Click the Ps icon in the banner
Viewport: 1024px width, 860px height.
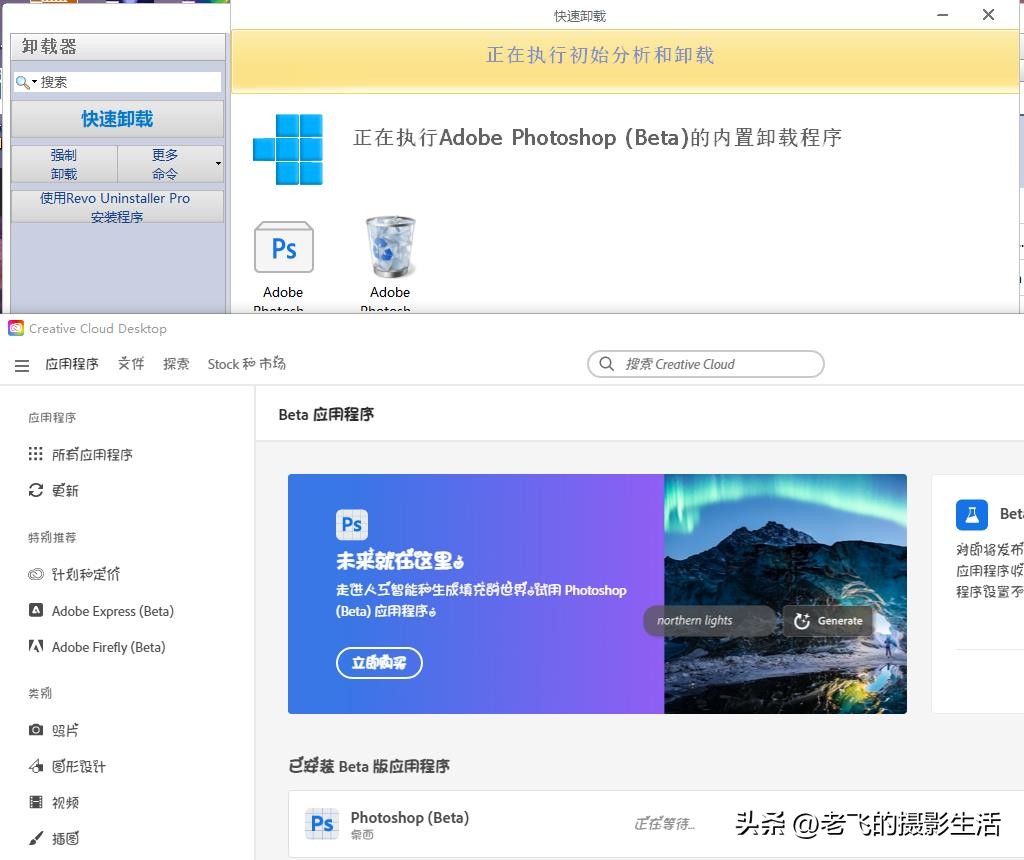(x=352, y=524)
